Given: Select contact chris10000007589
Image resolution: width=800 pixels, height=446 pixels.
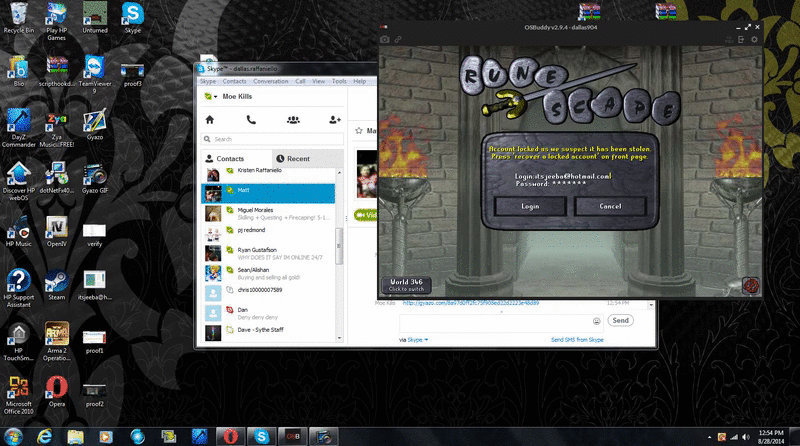Looking at the screenshot, I should click(268, 293).
